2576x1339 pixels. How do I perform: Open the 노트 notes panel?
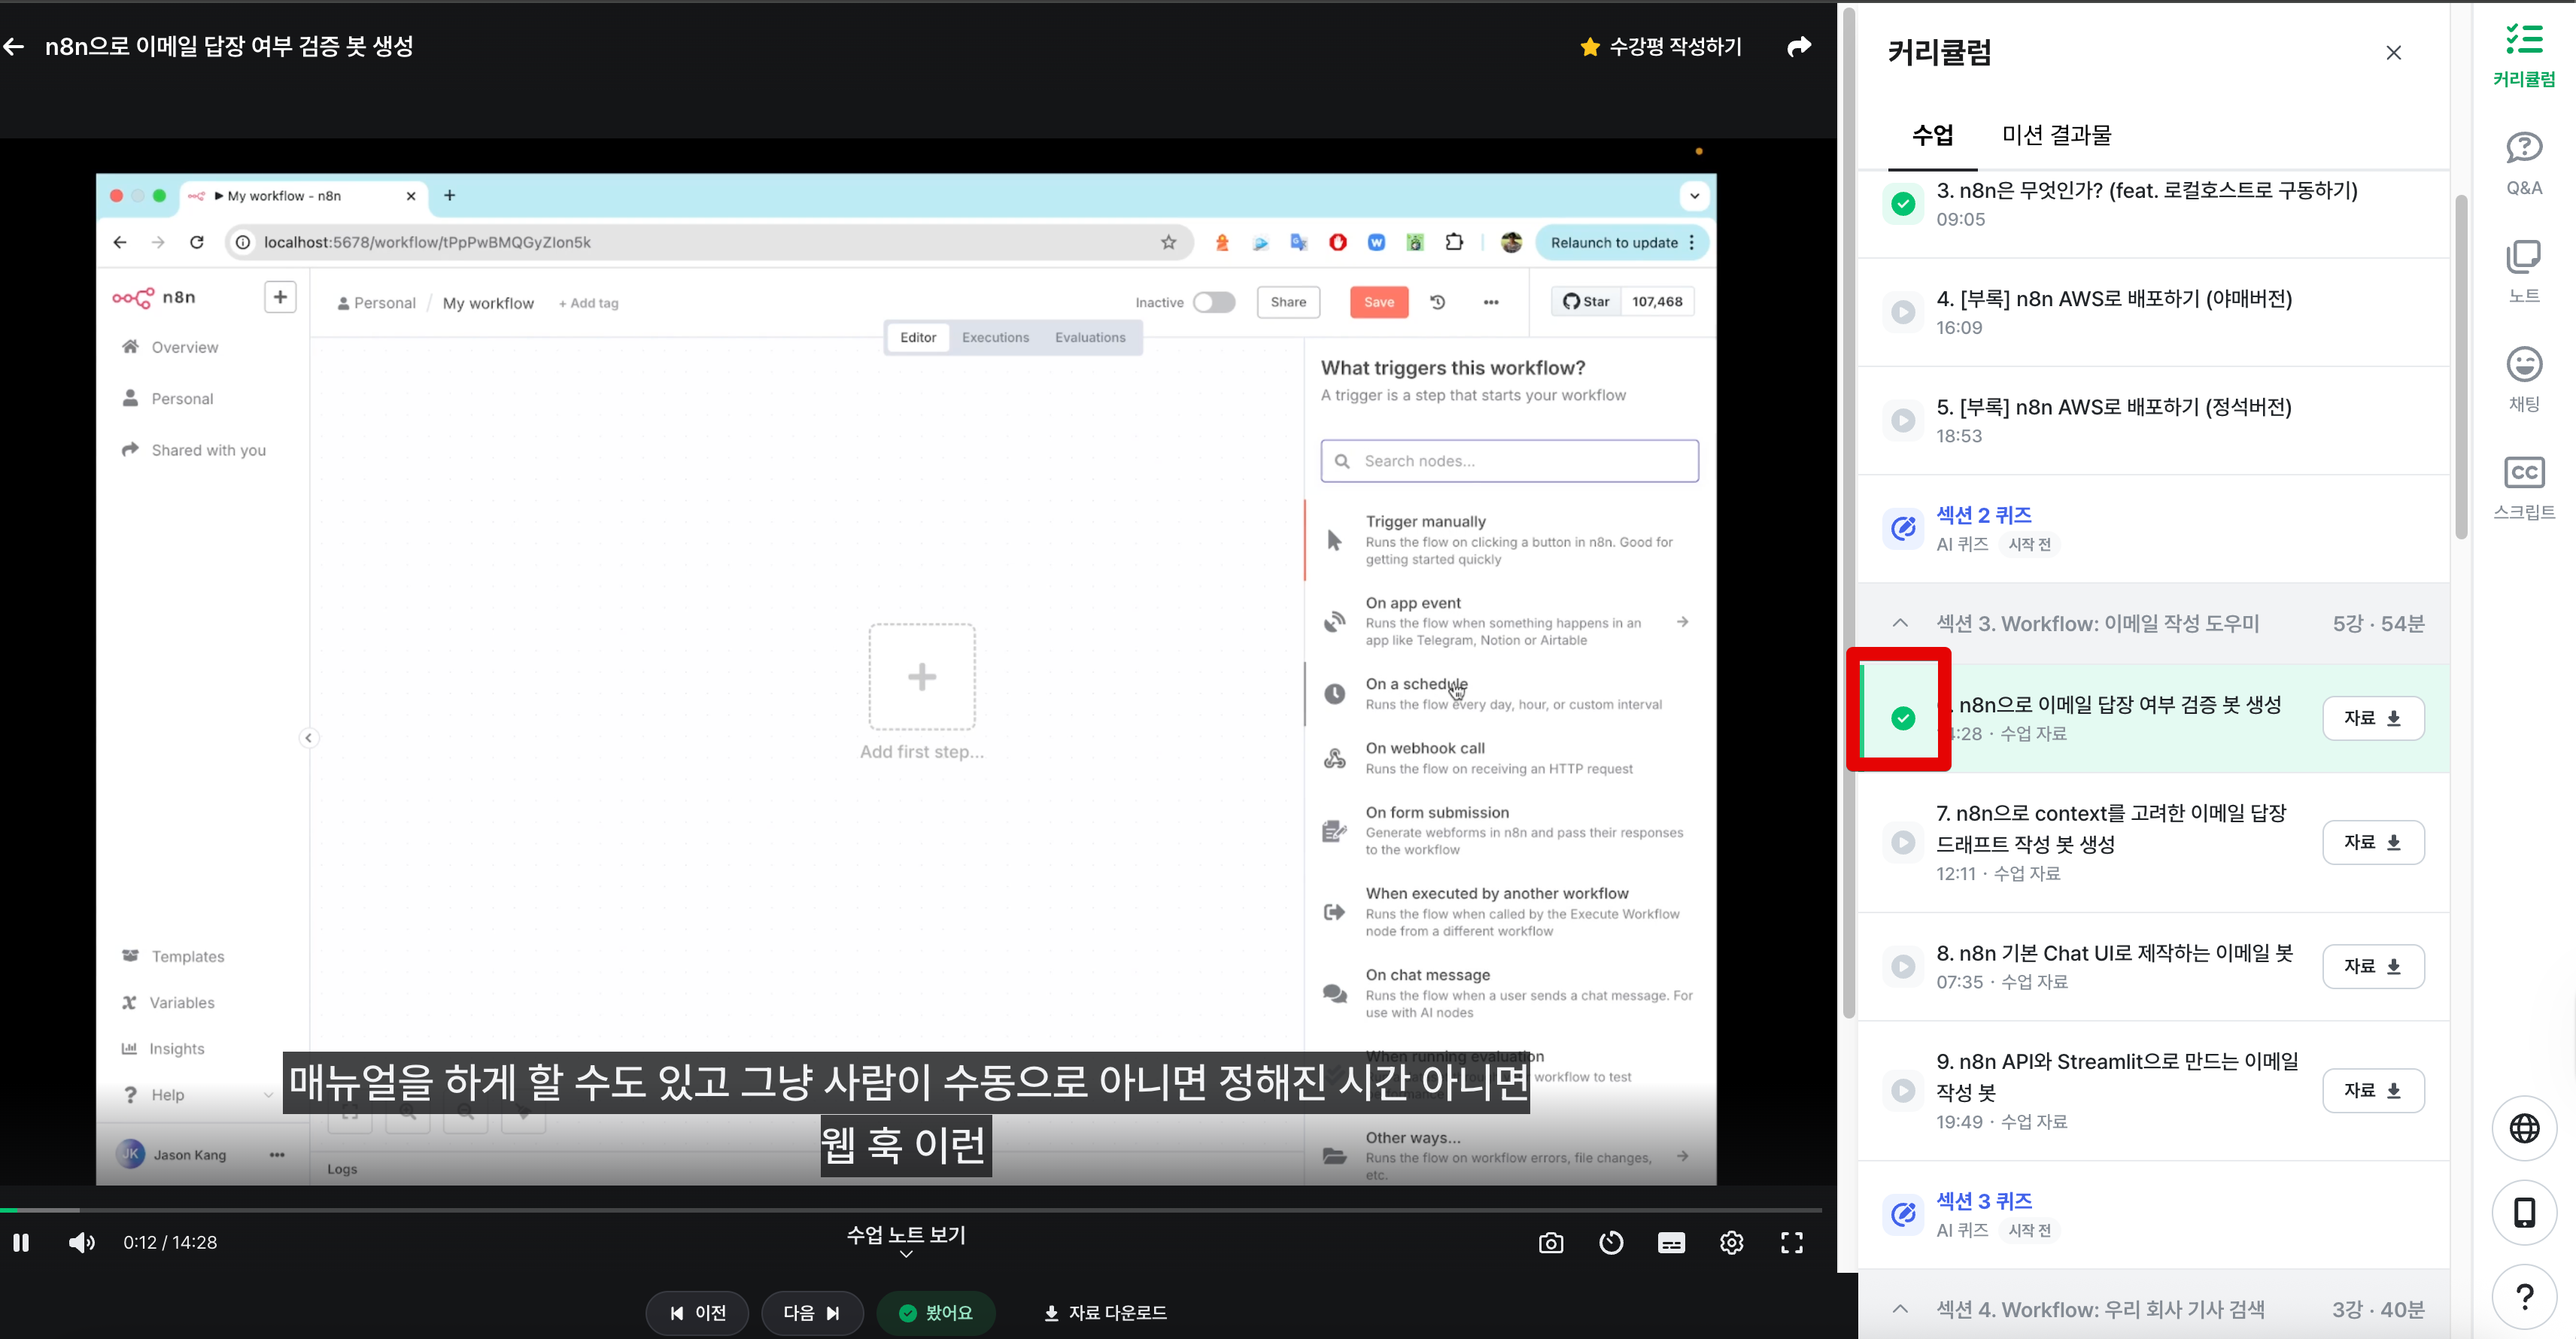[2523, 271]
